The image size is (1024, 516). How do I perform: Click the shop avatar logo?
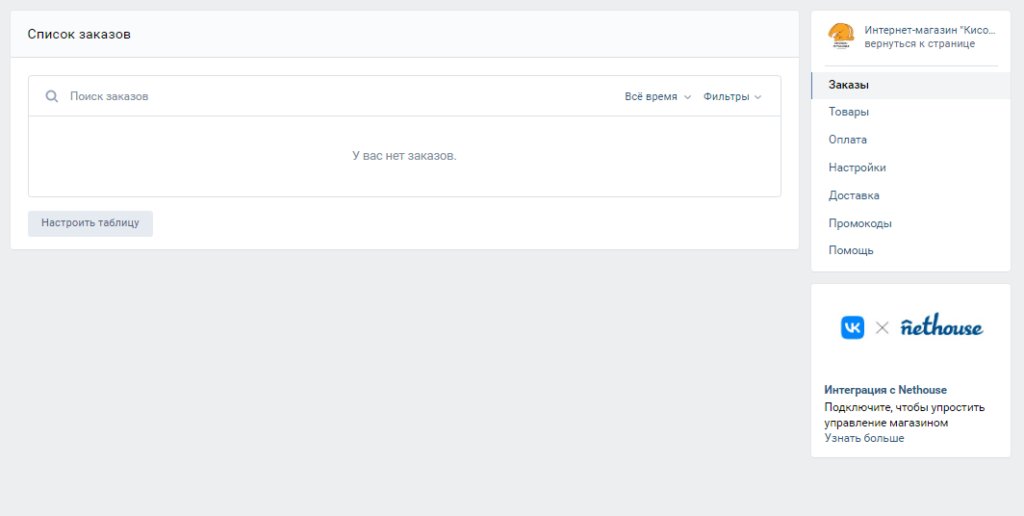tap(841, 37)
